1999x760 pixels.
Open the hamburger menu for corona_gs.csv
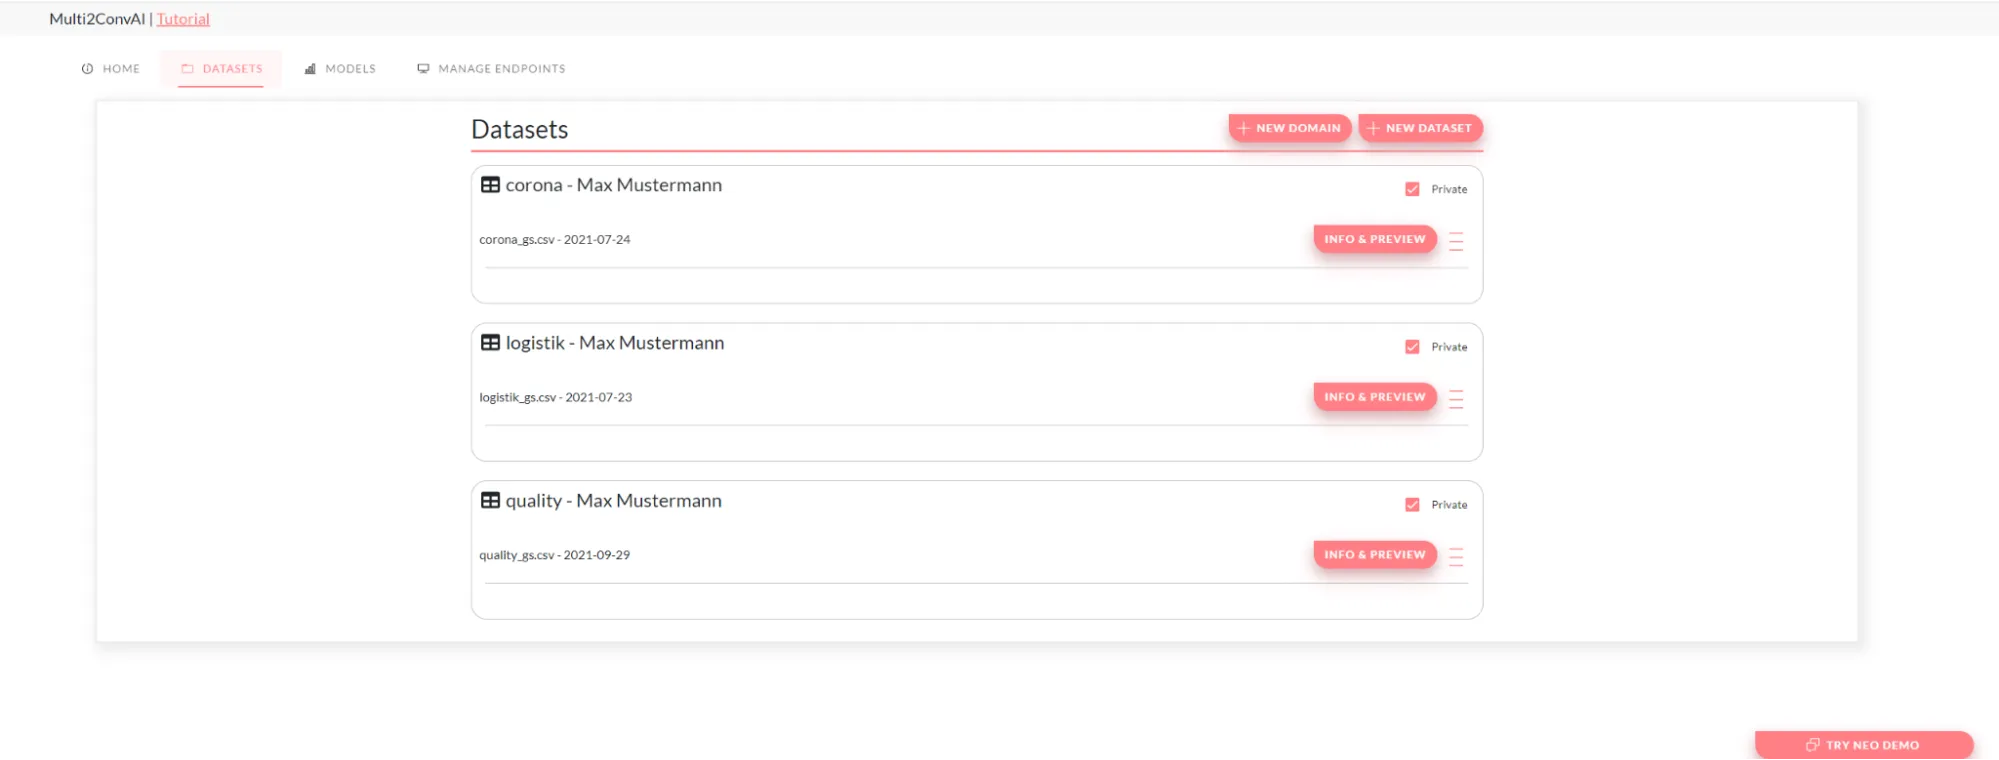1456,241
